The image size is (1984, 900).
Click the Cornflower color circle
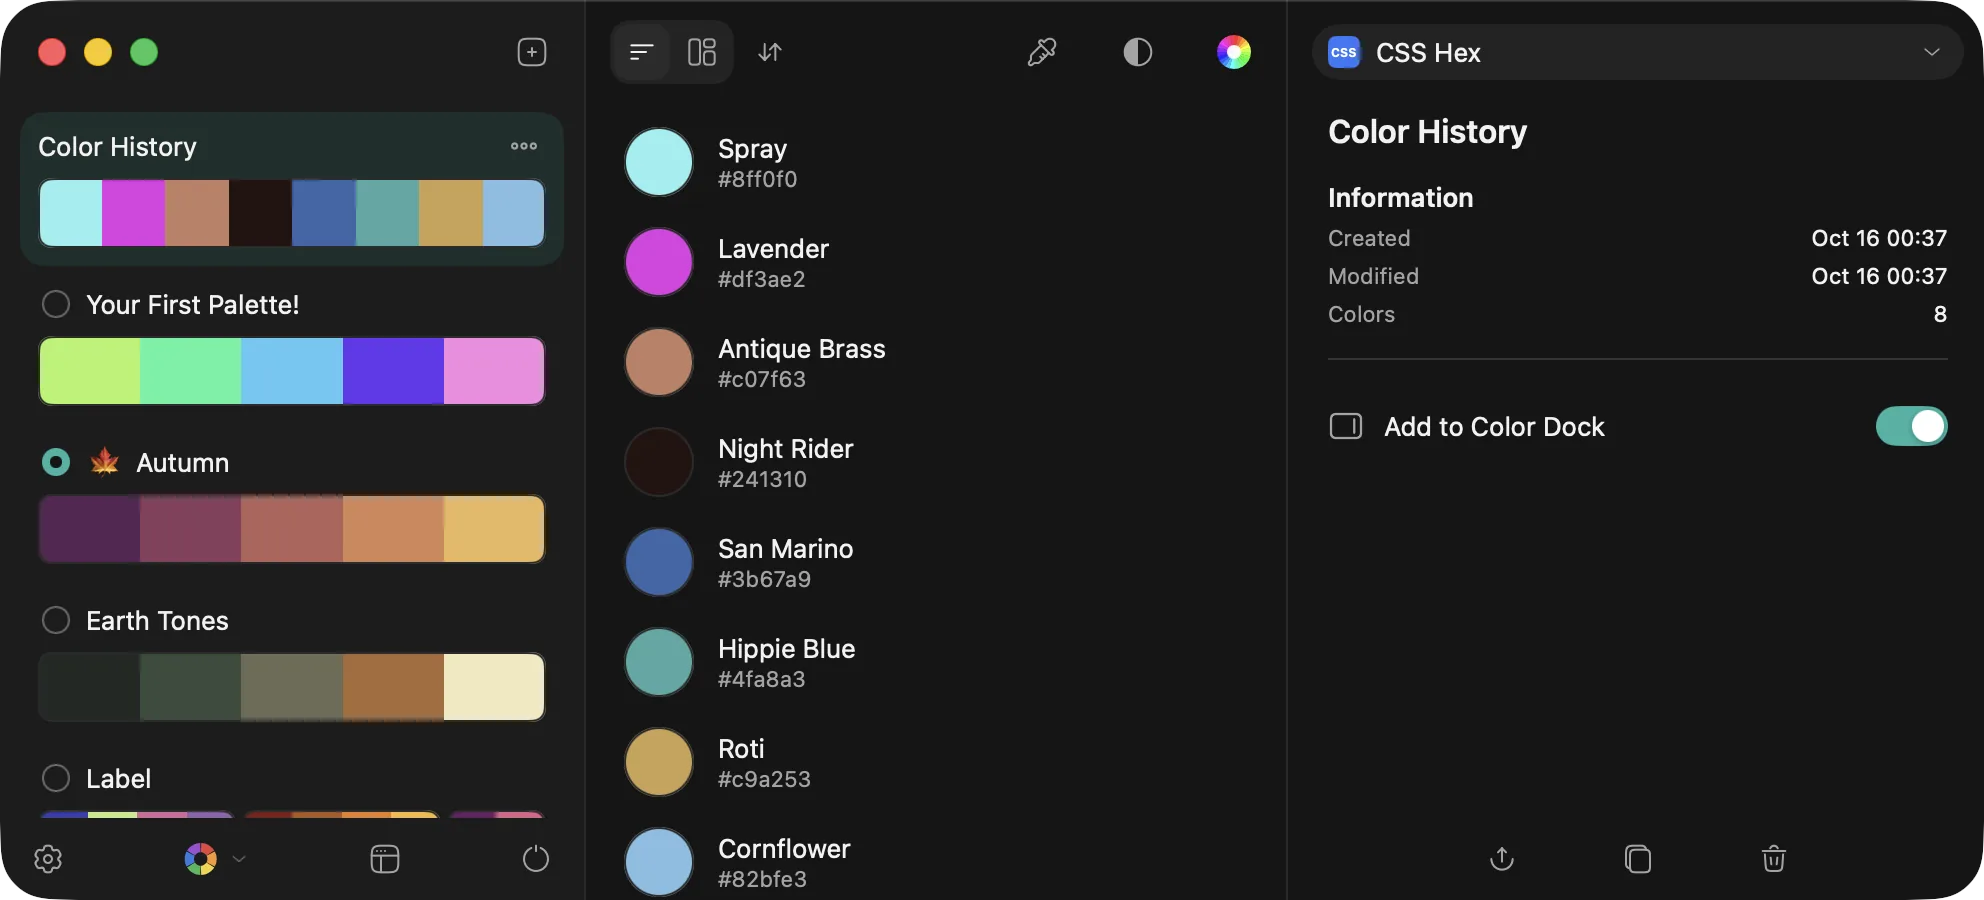click(x=659, y=862)
